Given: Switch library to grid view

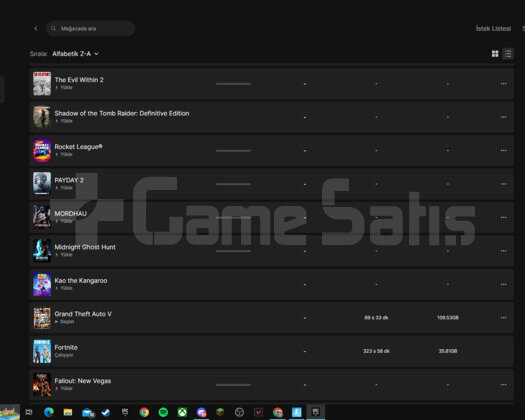Looking at the screenshot, I should click(x=495, y=54).
